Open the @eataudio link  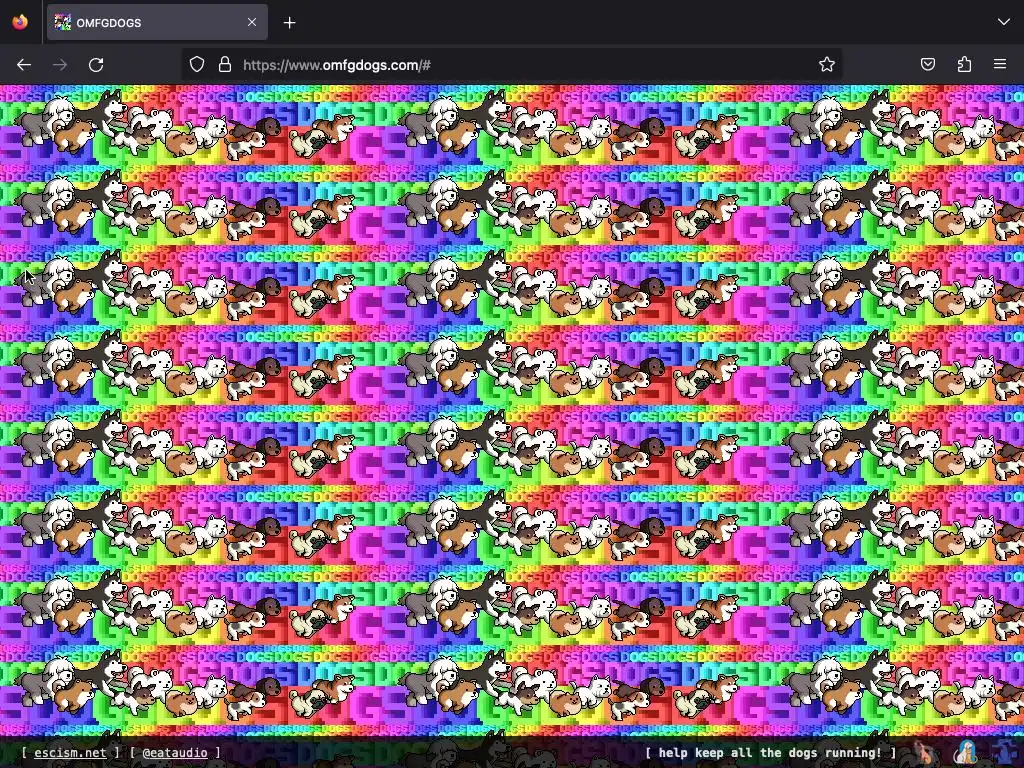pyautogui.click(x=174, y=752)
